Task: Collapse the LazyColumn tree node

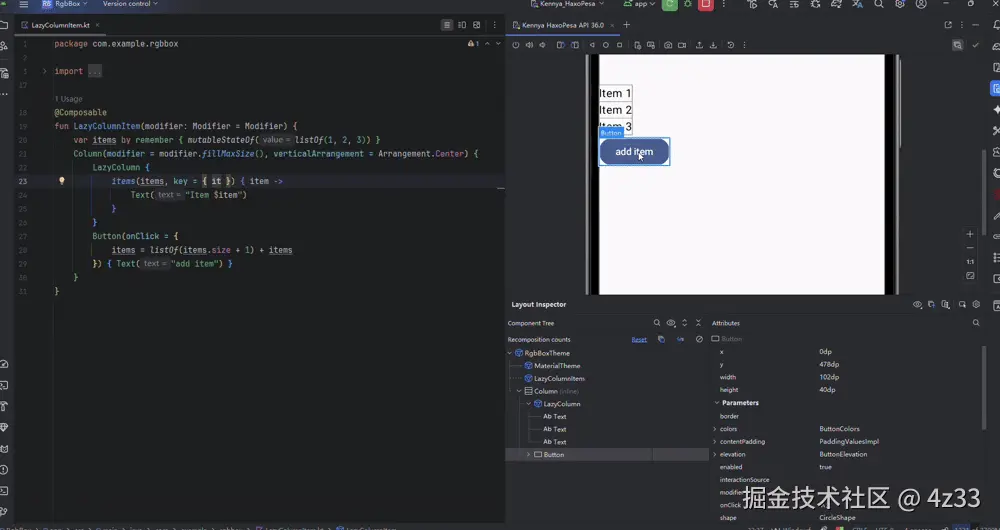Action: click(529, 404)
